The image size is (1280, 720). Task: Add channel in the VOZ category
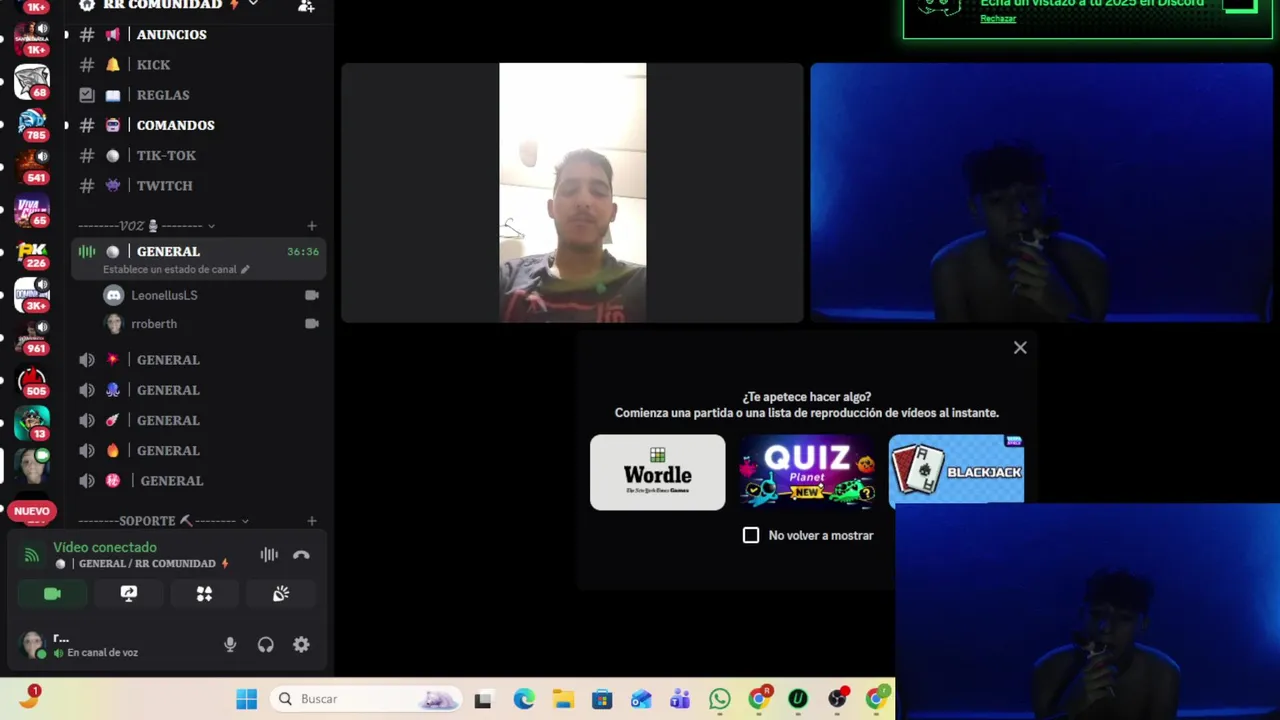[x=312, y=226]
